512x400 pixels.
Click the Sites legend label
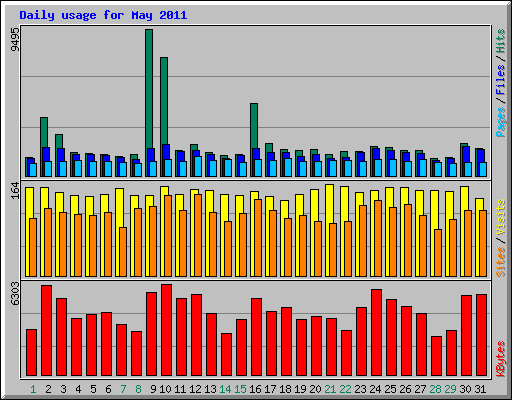point(501,262)
